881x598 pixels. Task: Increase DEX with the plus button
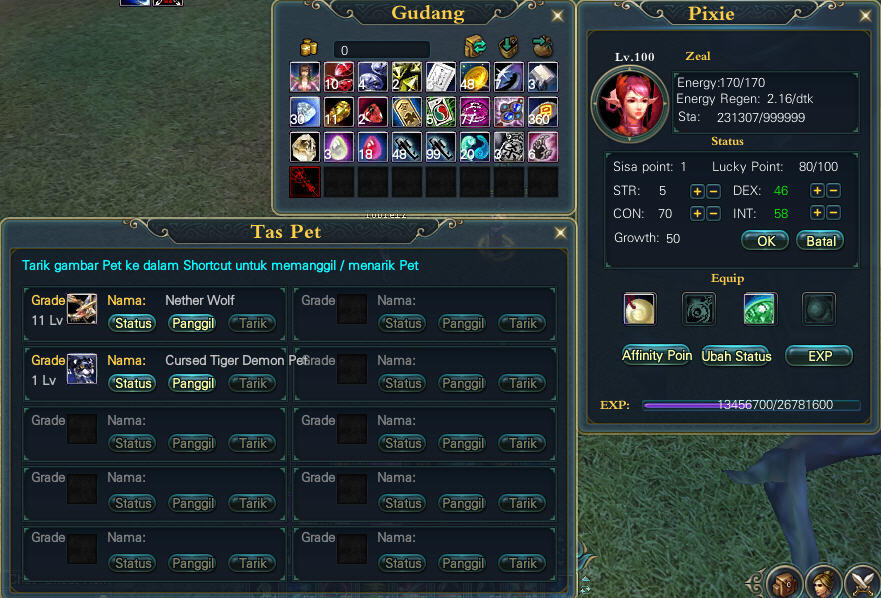point(817,191)
